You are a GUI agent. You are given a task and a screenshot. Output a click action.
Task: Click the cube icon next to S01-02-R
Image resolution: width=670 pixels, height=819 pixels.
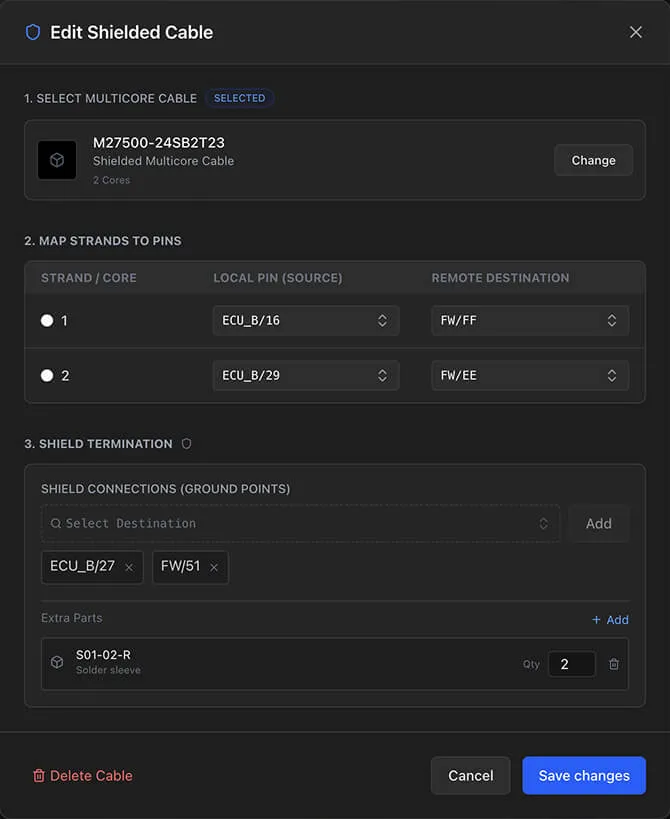[57, 663]
